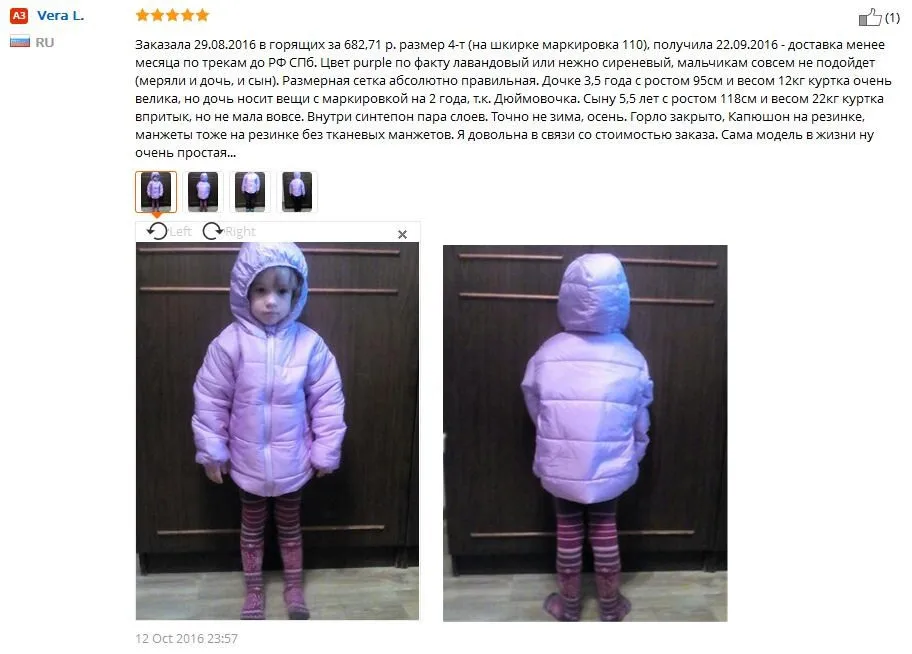Click the helpful vote count (1)
The width and height of the screenshot is (912, 654).
pyautogui.click(x=892, y=18)
